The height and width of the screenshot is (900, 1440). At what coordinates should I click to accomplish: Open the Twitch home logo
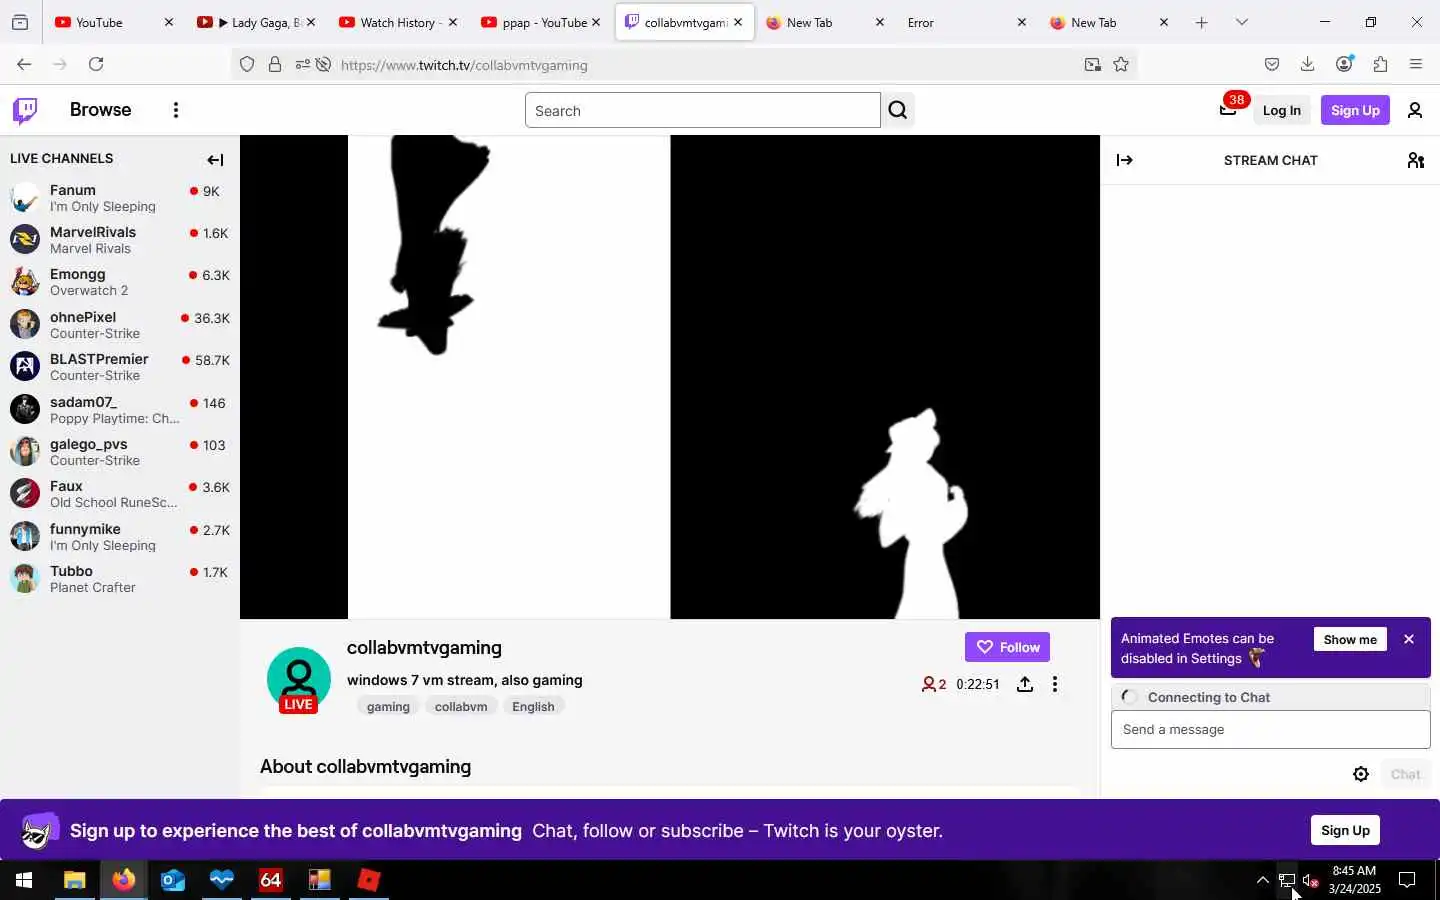[25, 110]
